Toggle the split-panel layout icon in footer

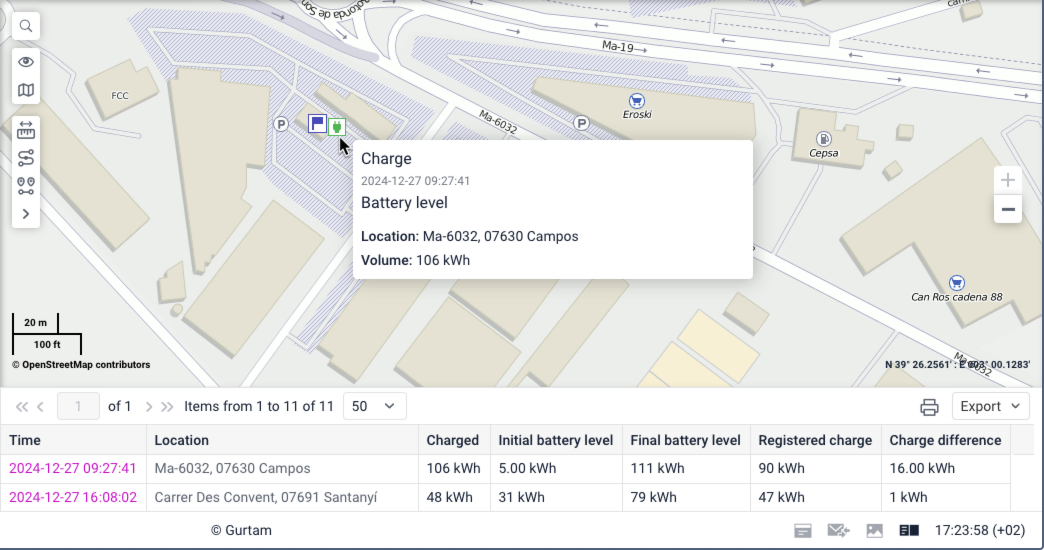(908, 531)
